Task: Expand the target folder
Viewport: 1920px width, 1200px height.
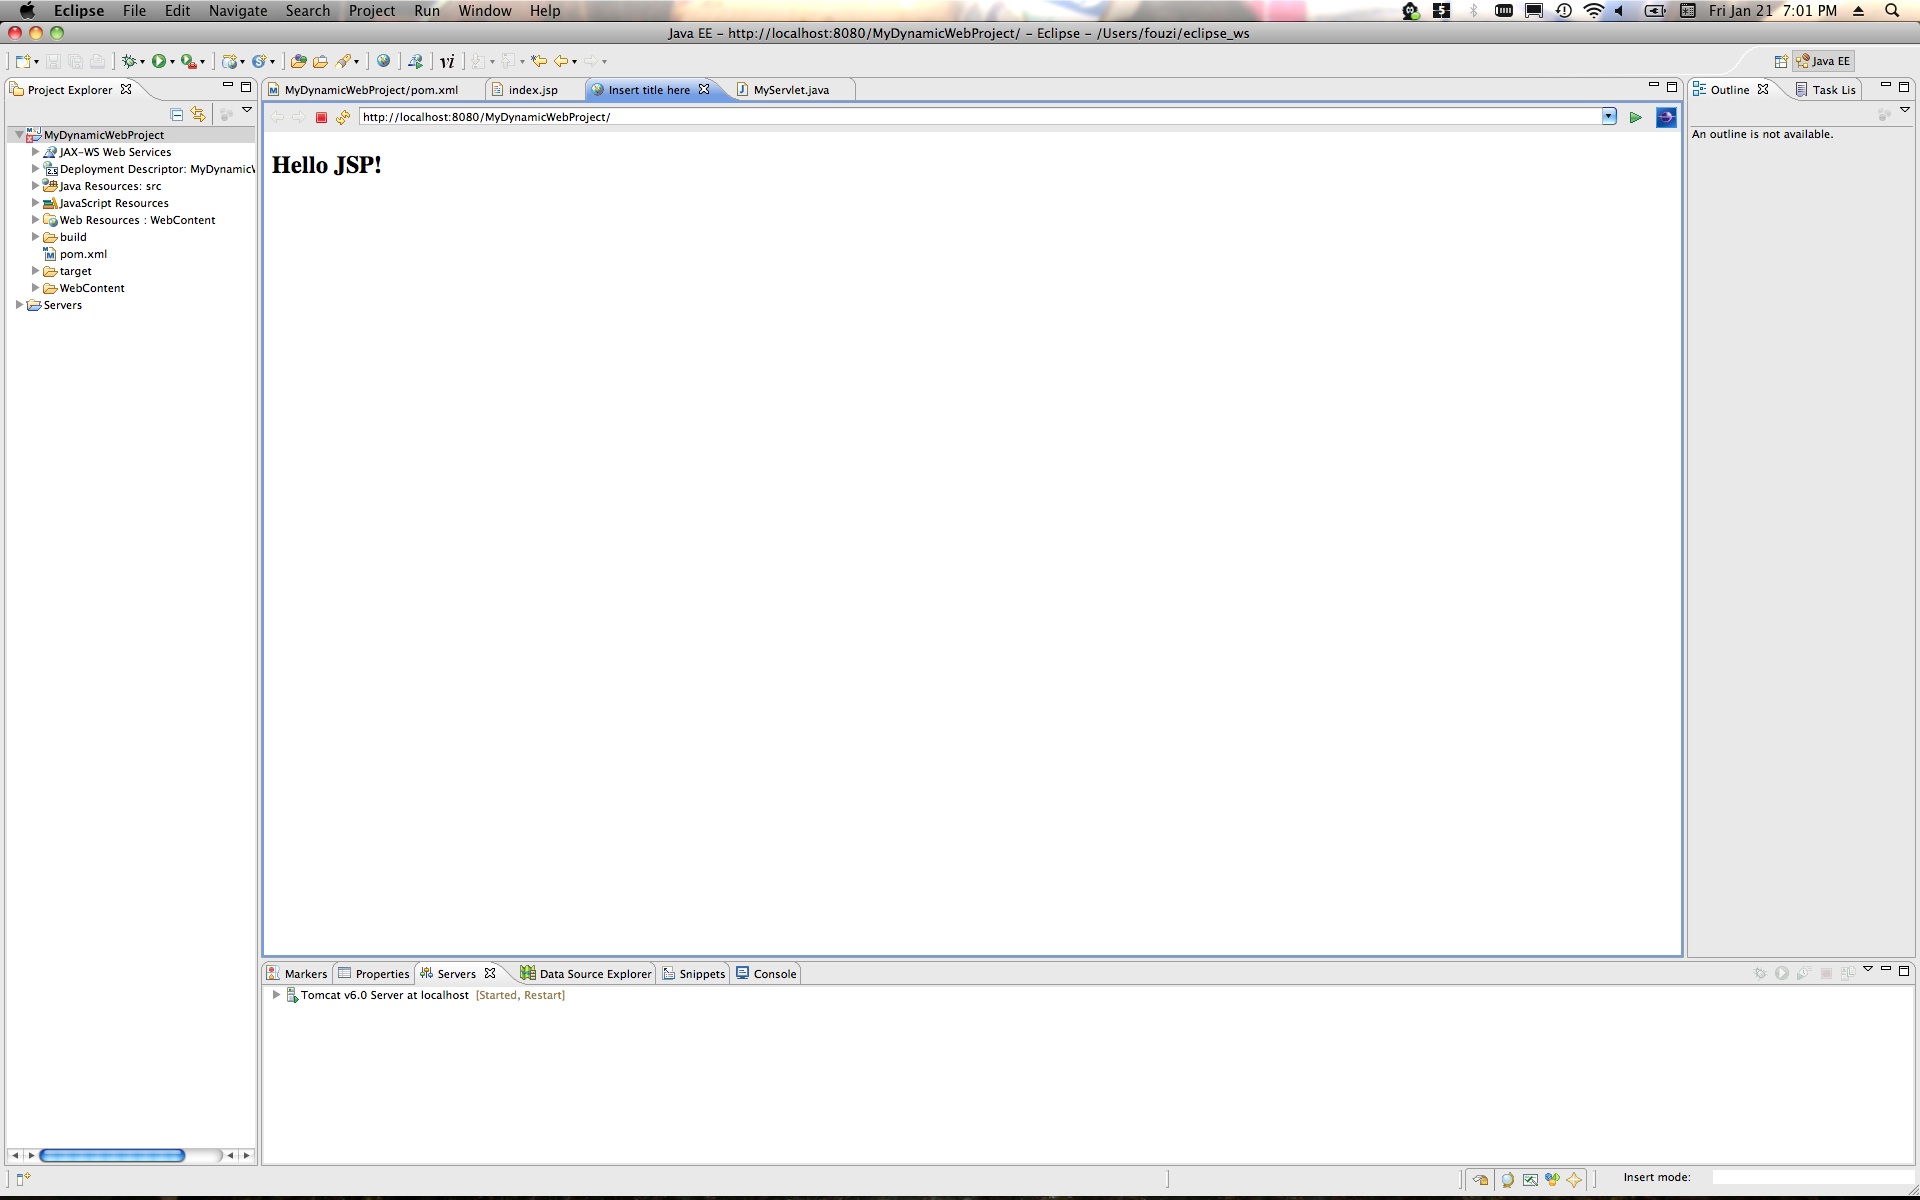Action: coord(35,271)
